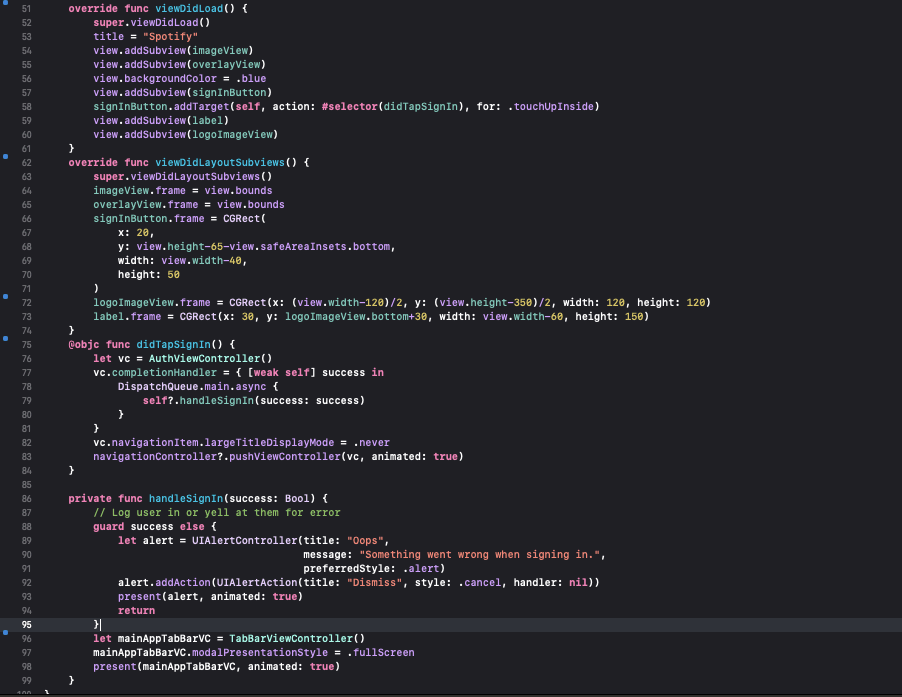Screen dimensions: 902x697
Task: Click the weak keyword on line 77
Action: (x=266, y=373)
